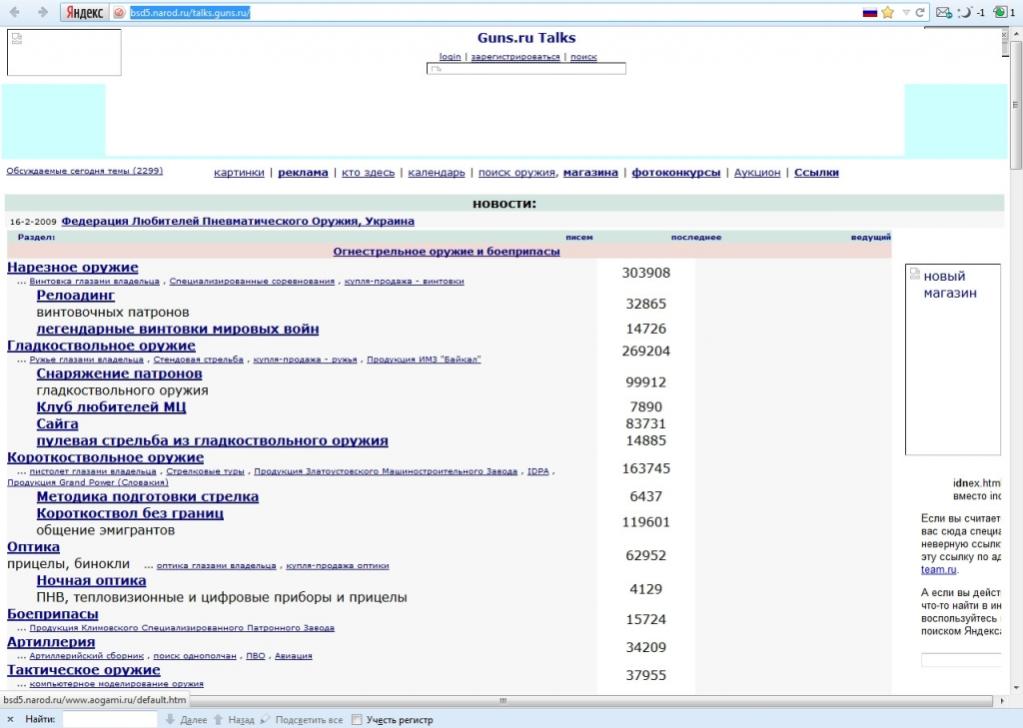This screenshot has width=1023, height=728.
Task: Click the browser forward arrow
Action: tap(42, 12)
